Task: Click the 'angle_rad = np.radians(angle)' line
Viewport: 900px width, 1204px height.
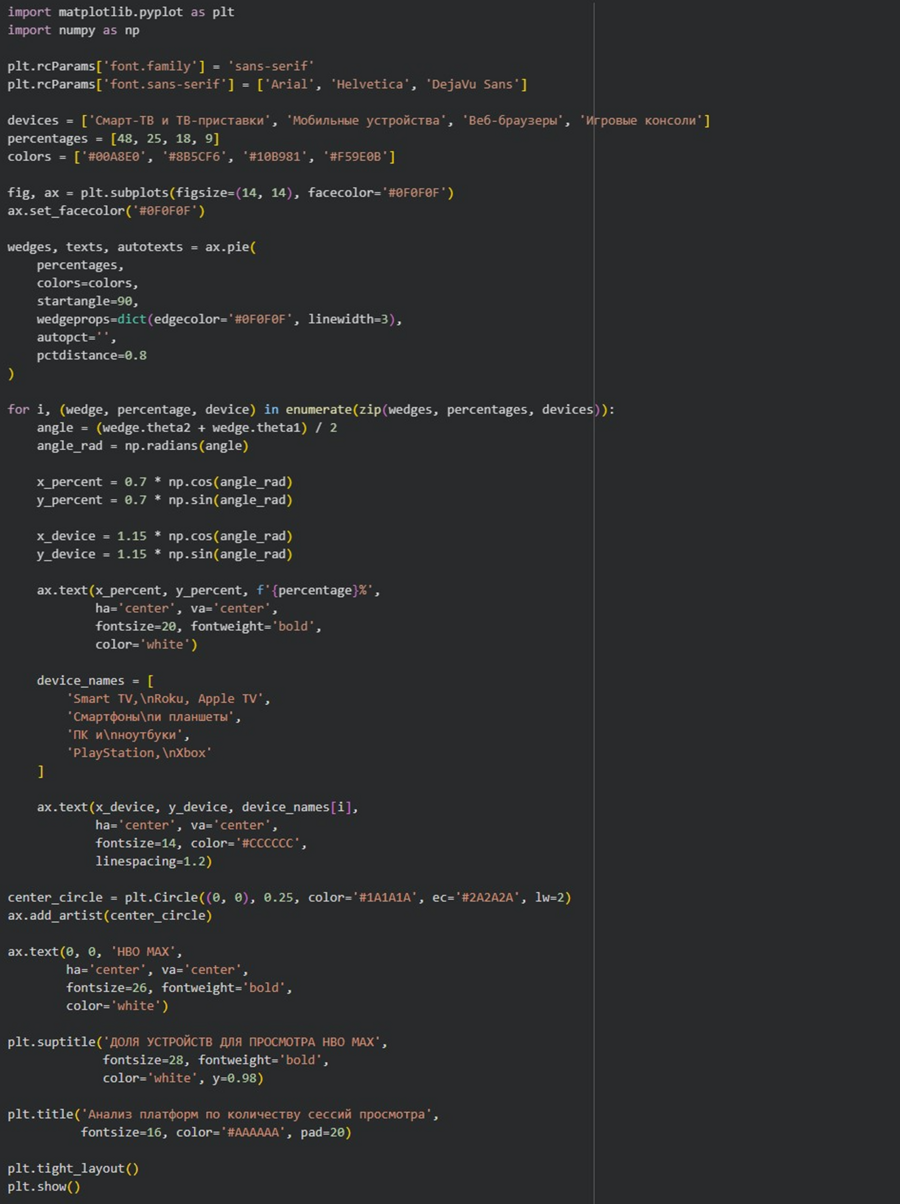Action: tap(143, 446)
